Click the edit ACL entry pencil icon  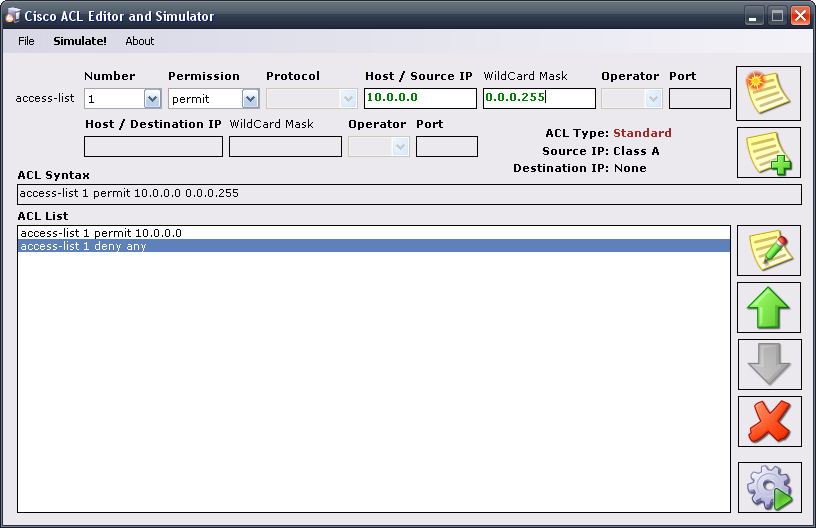769,250
